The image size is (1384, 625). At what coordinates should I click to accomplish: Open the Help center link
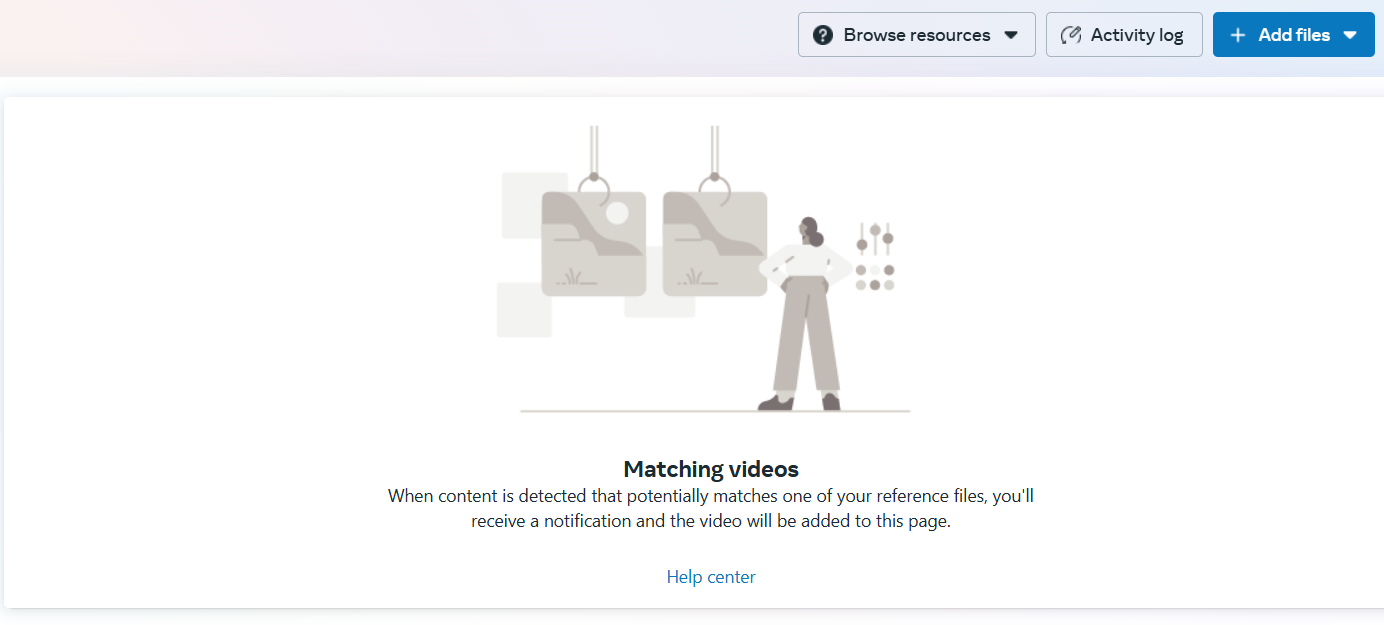coord(711,577)
